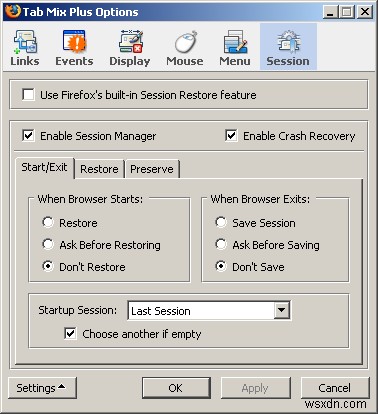Uncheck Enable Session Manager
Screen dimensions: 378x414
[x=28, y=136]
